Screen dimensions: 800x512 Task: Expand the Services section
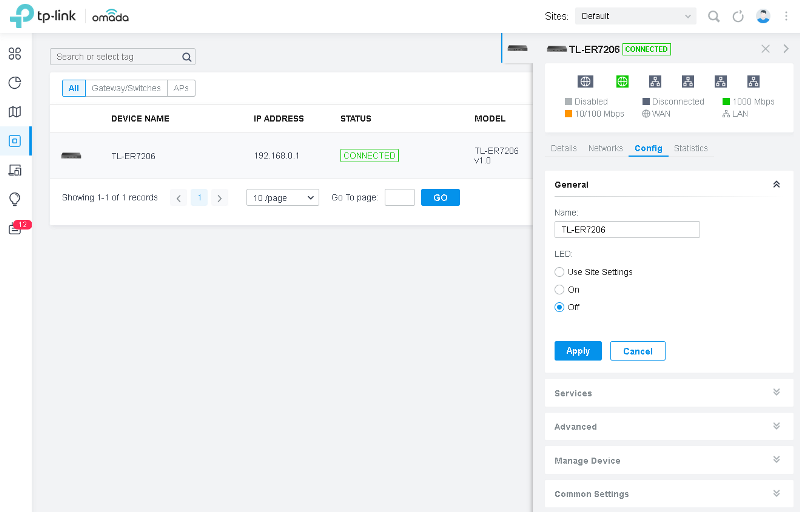[x=669, y=393]
